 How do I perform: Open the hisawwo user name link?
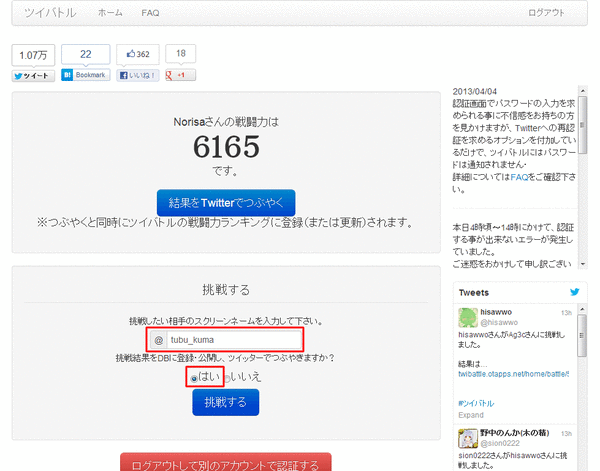pyautogui.click(x=496, y=312)
